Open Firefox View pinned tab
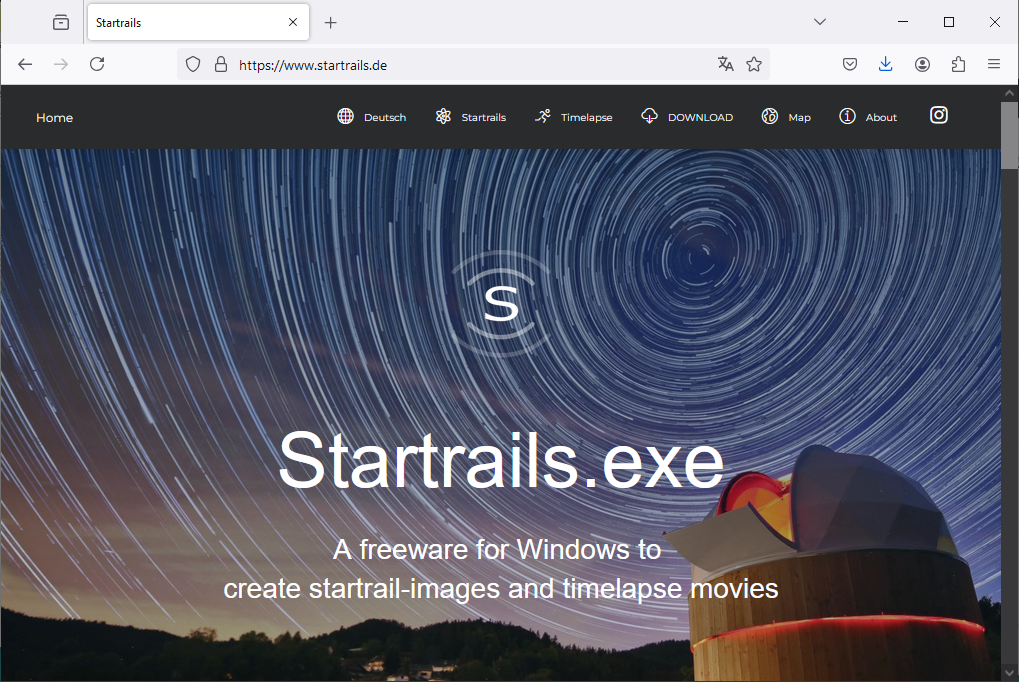Image resolution: width=1019 pixels, height=682 pixels. pos(61,23)
